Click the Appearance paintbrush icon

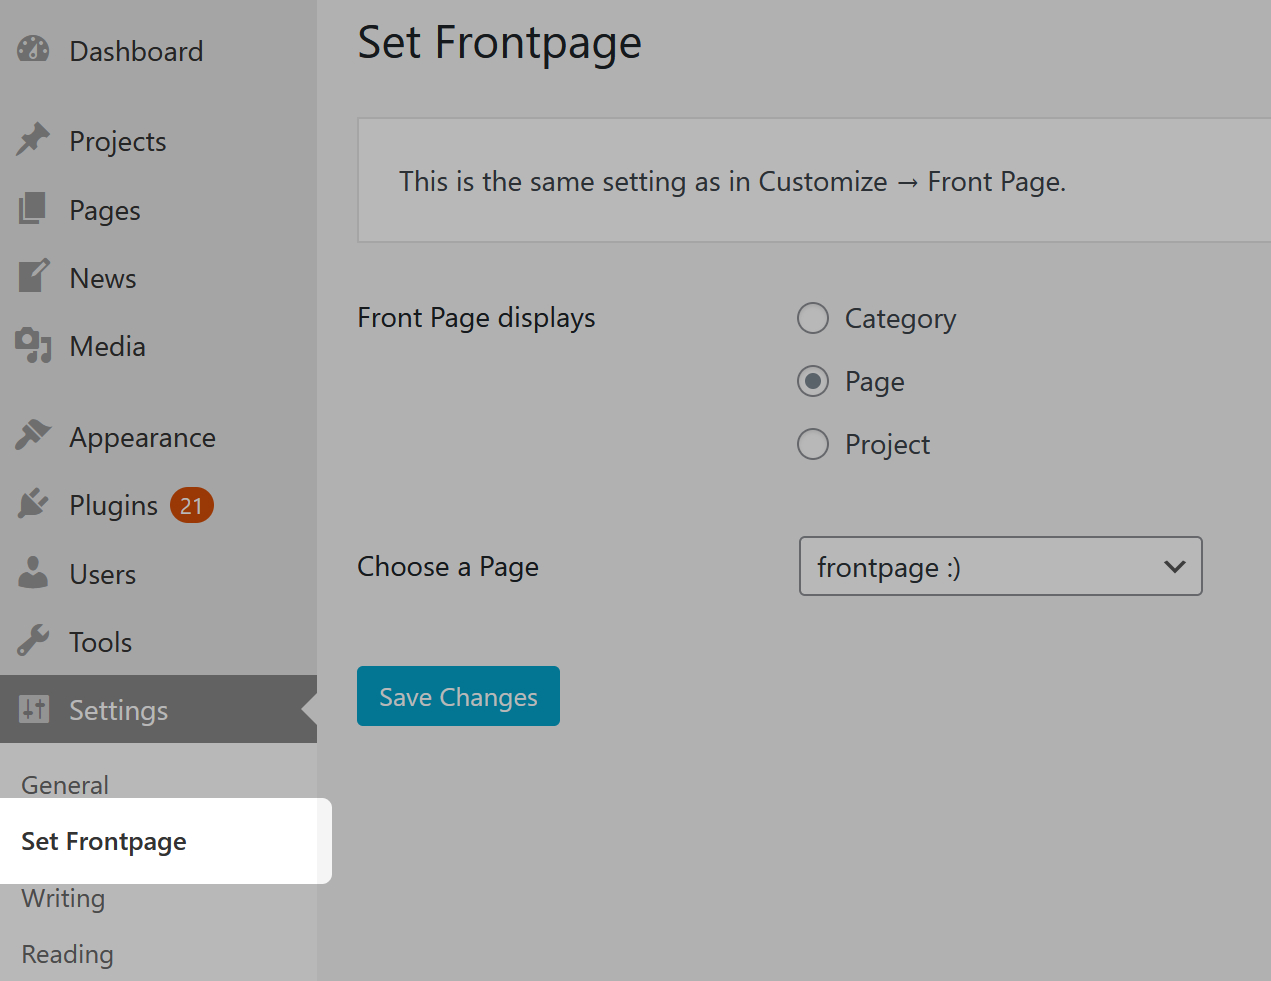pyautogui.click(x=33, y=436)
